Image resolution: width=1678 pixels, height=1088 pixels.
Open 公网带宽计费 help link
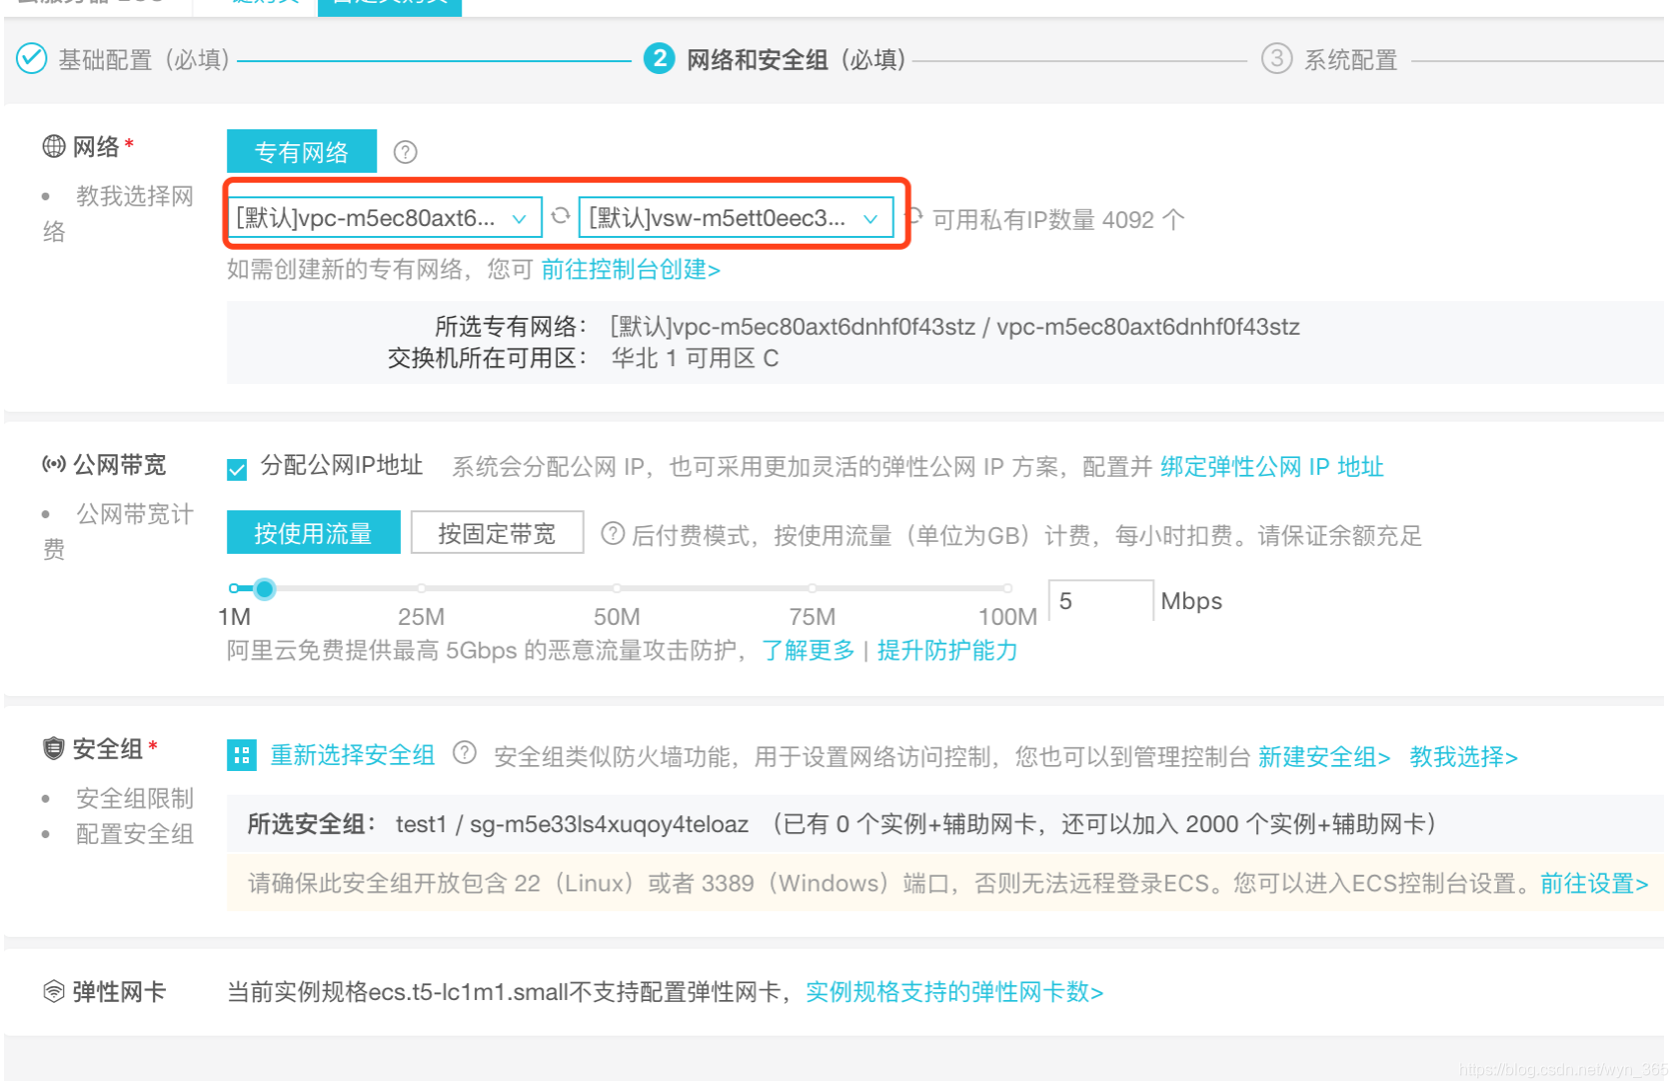click(x=118, y=531)
